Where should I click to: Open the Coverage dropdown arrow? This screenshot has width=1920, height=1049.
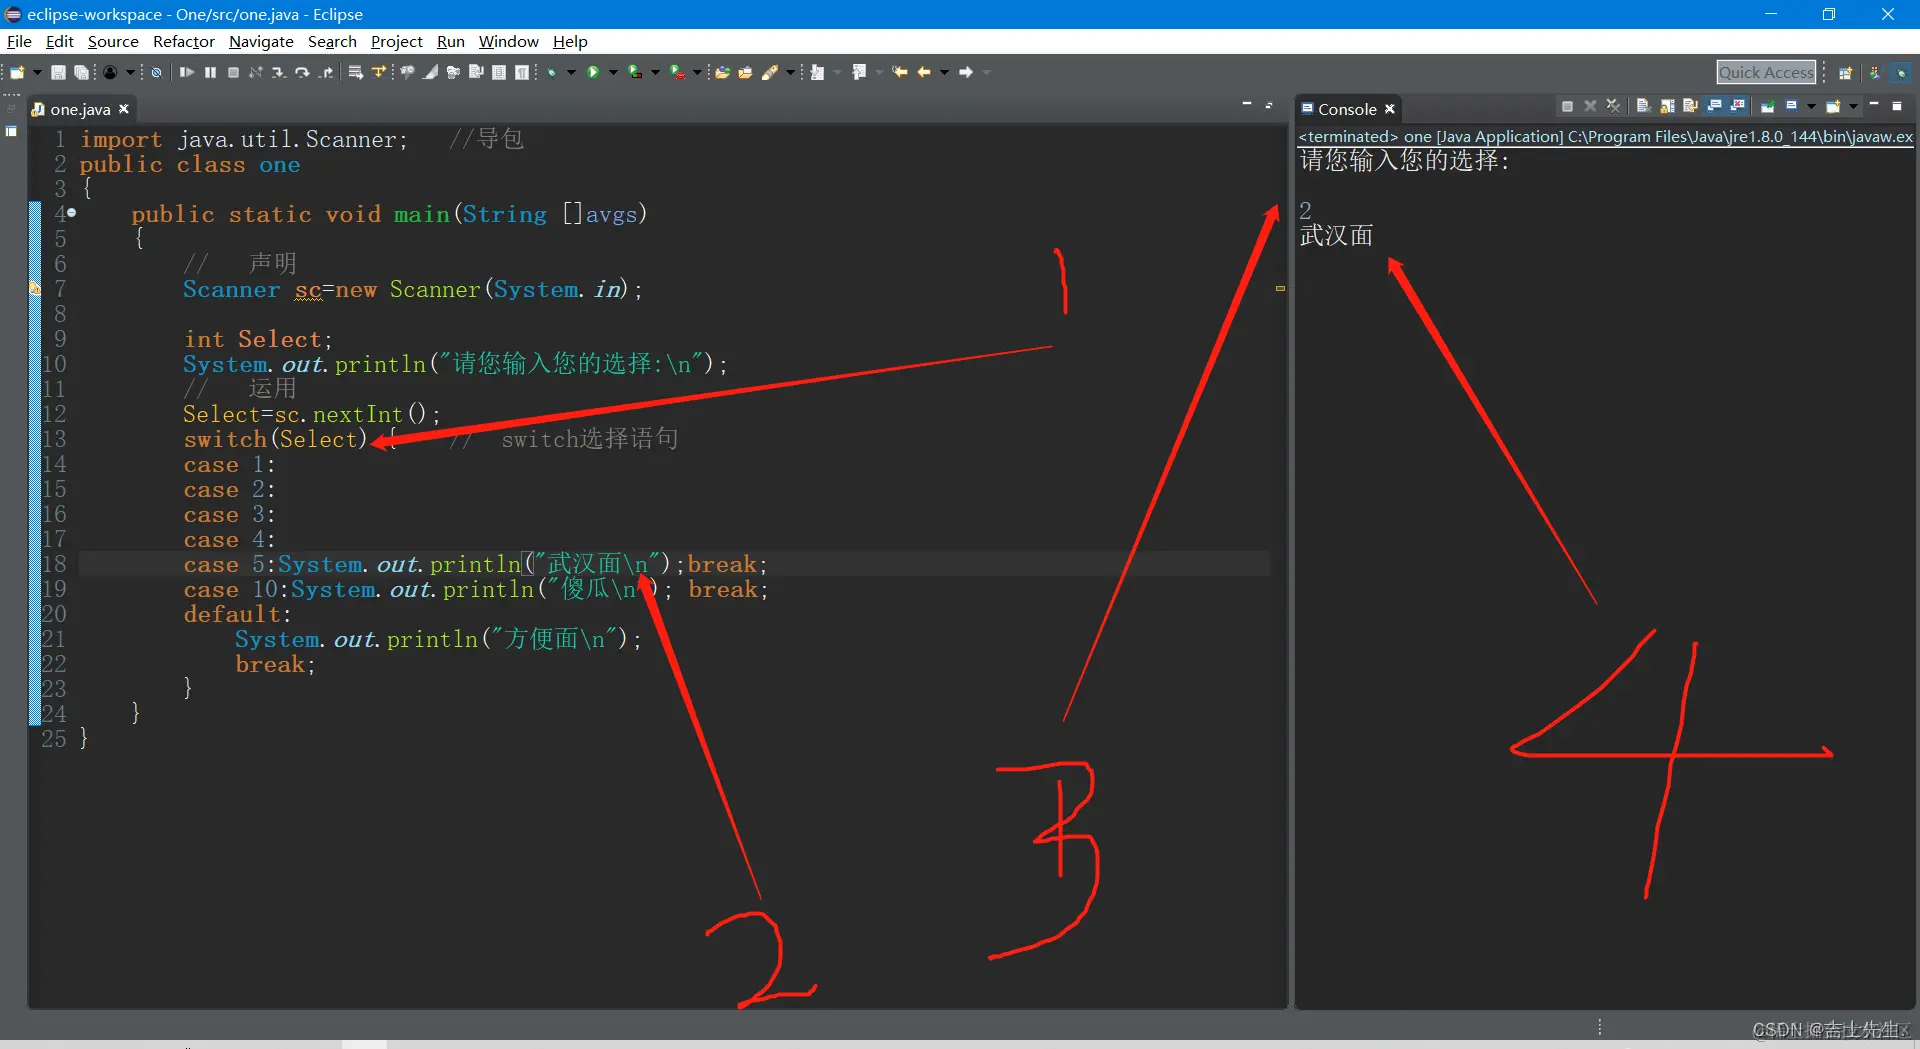click(655, 72)
